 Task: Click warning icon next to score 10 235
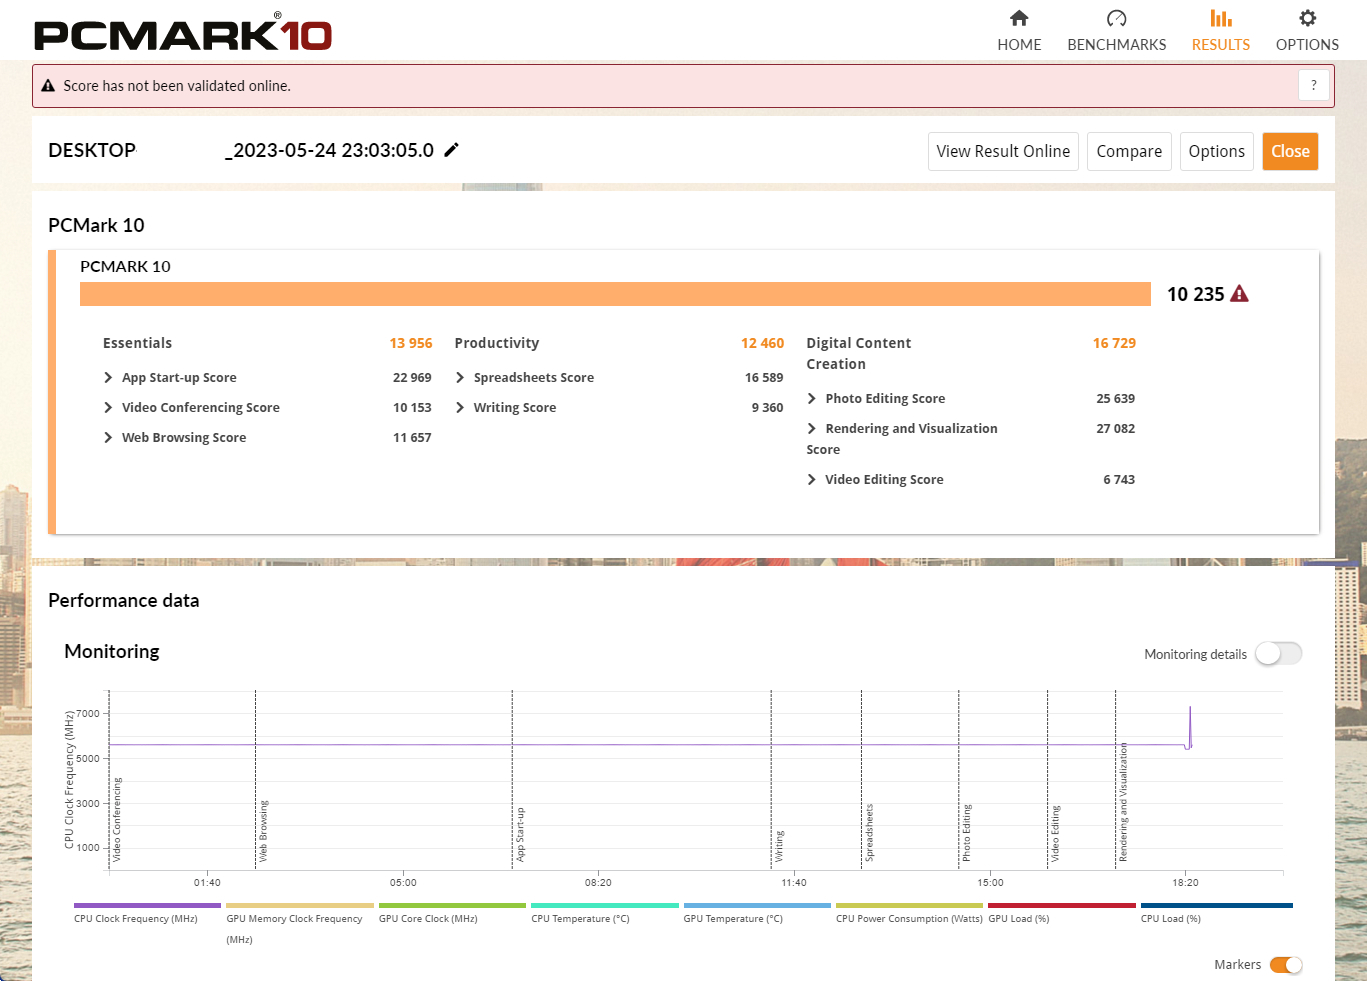tap(1239, 294)
